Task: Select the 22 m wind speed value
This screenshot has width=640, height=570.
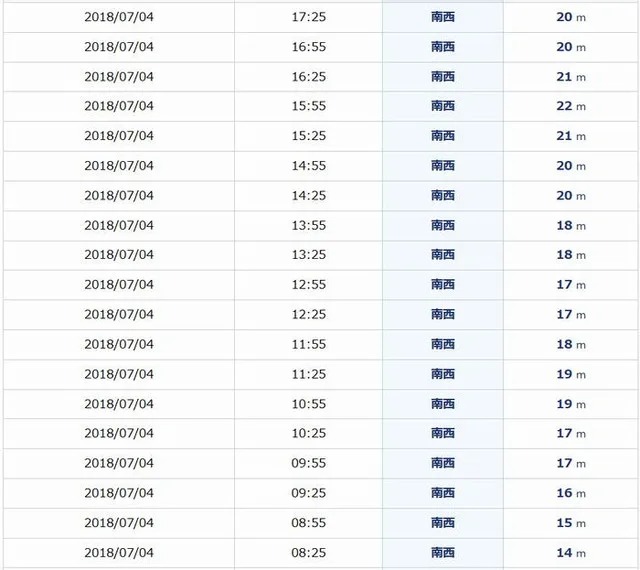Action: (x=571, y=106)
